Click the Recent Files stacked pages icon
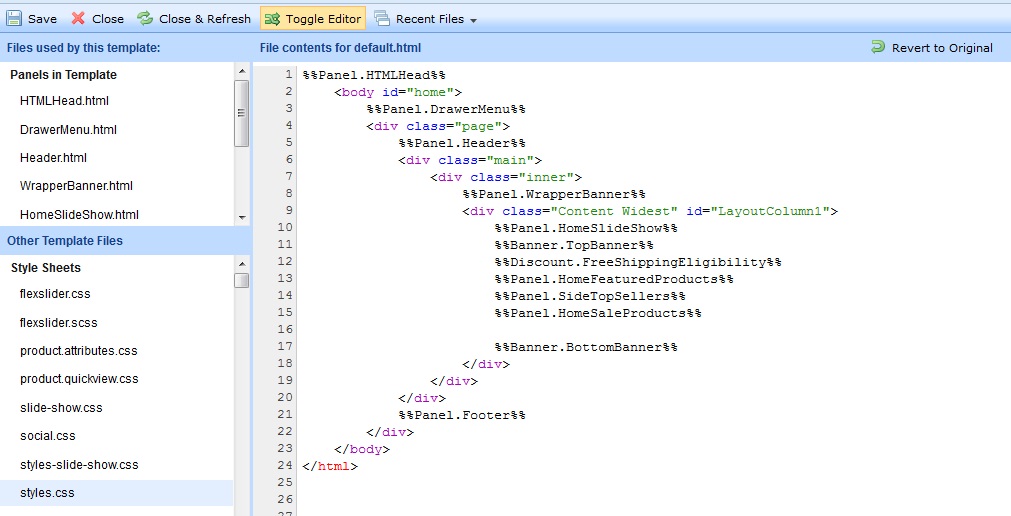The image size is (1011, 516). (382, 18)
